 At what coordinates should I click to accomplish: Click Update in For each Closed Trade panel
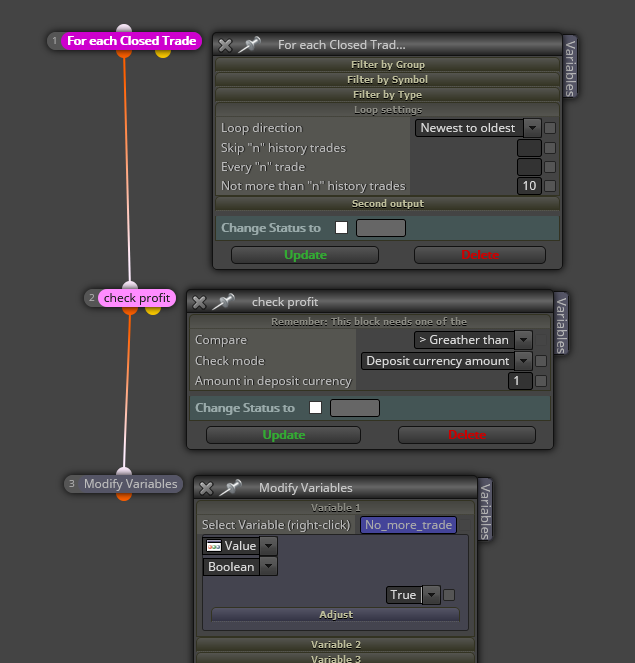(305, 255)
